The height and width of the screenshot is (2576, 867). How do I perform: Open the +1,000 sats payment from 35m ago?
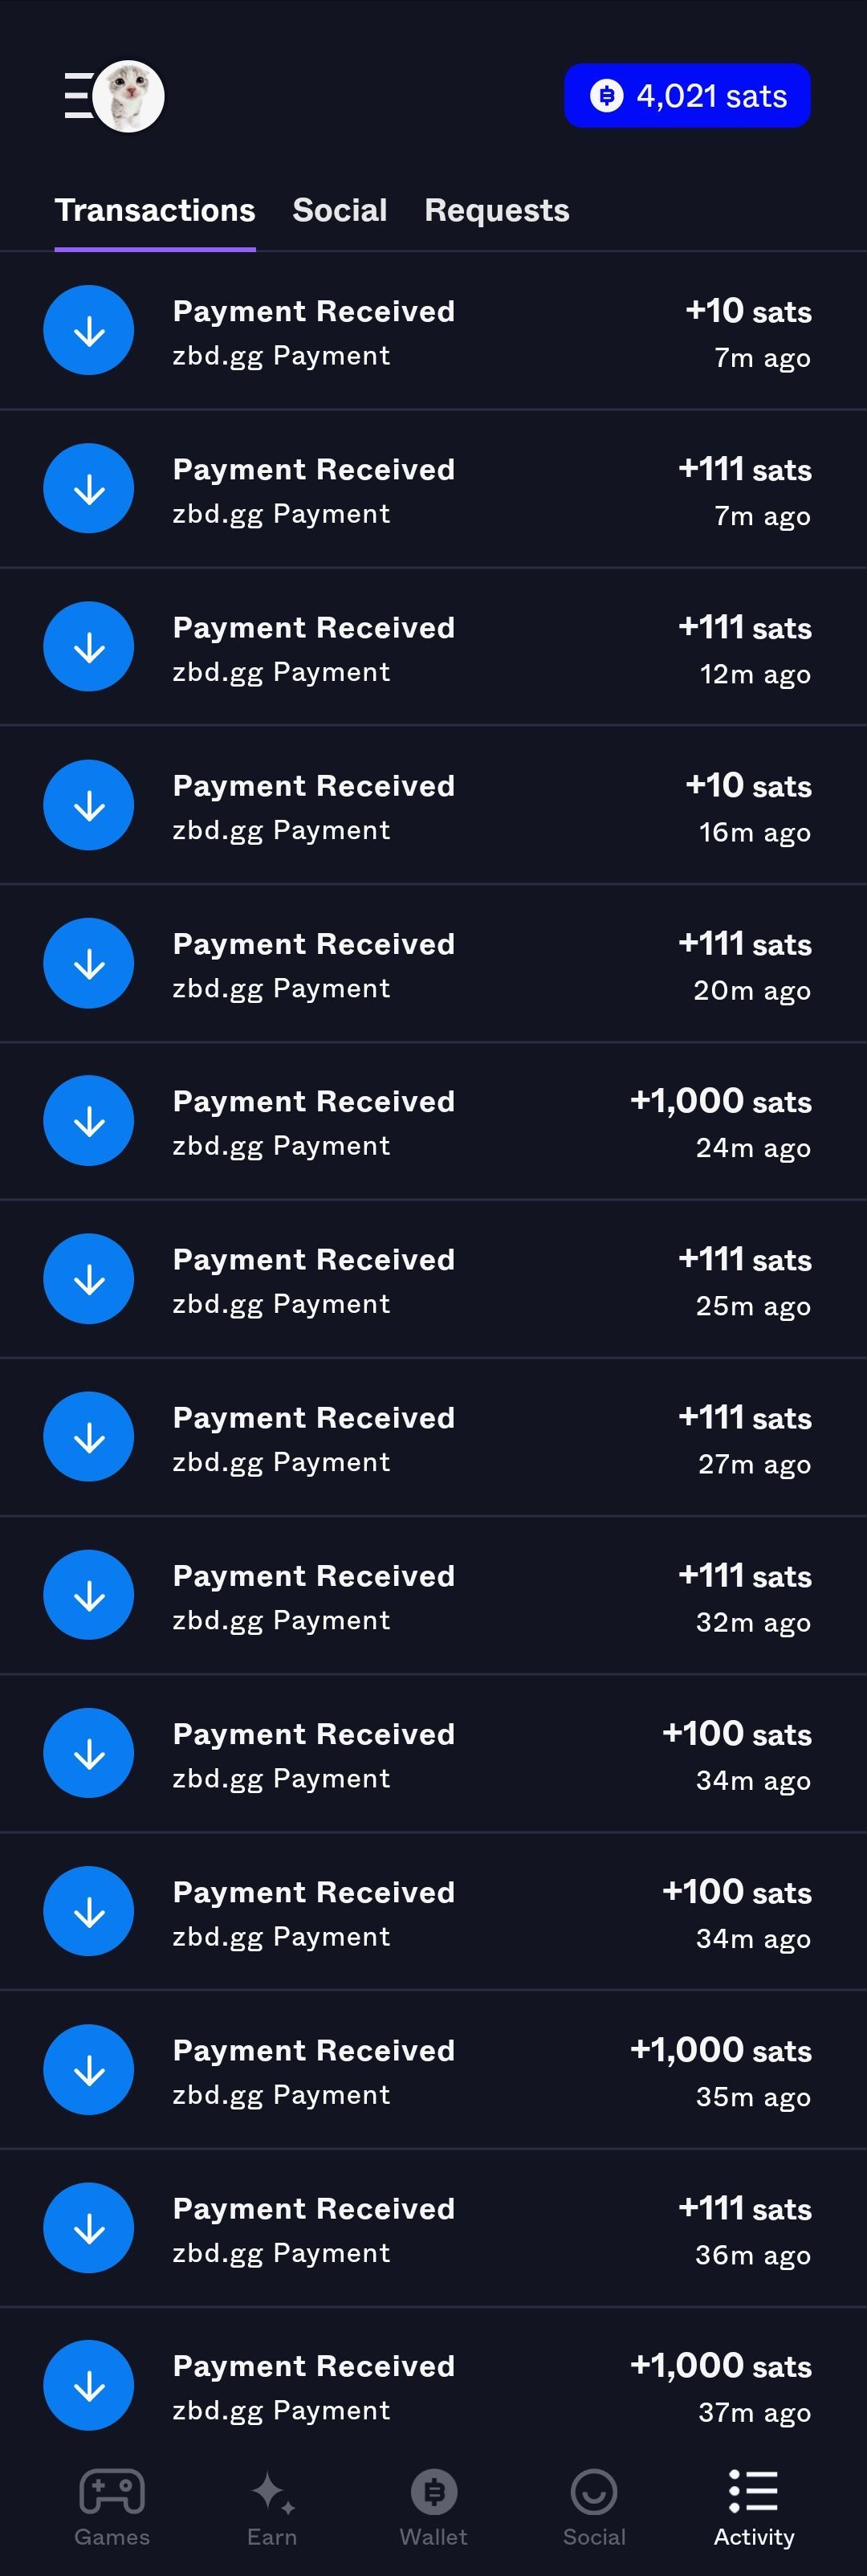[x=433, y=2070]
